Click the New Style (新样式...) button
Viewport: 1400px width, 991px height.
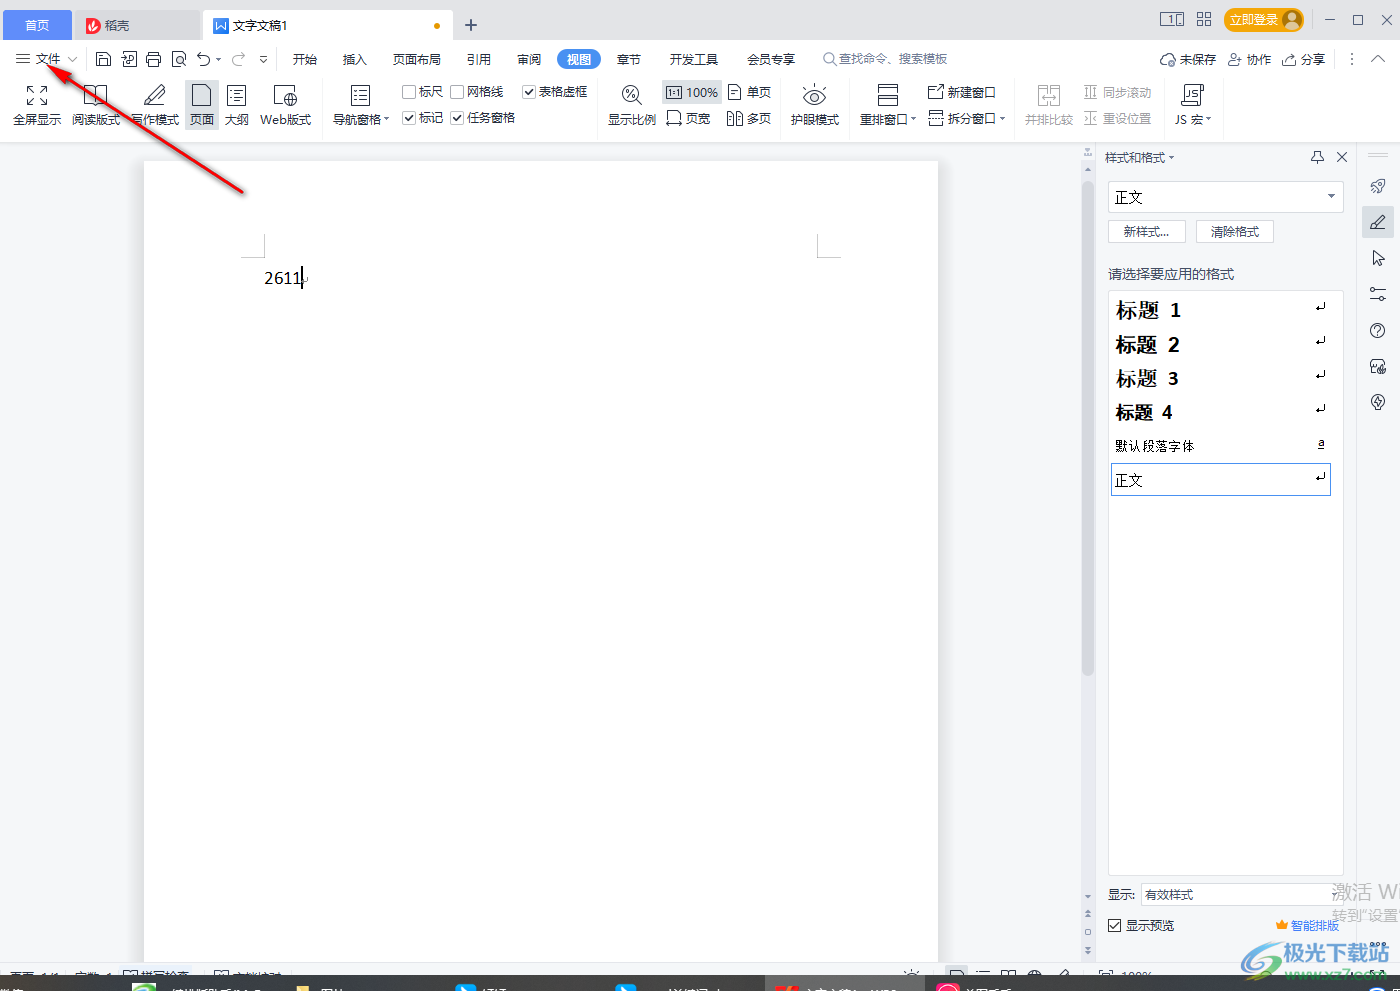pyautogui.click(x=1147, y=232)
